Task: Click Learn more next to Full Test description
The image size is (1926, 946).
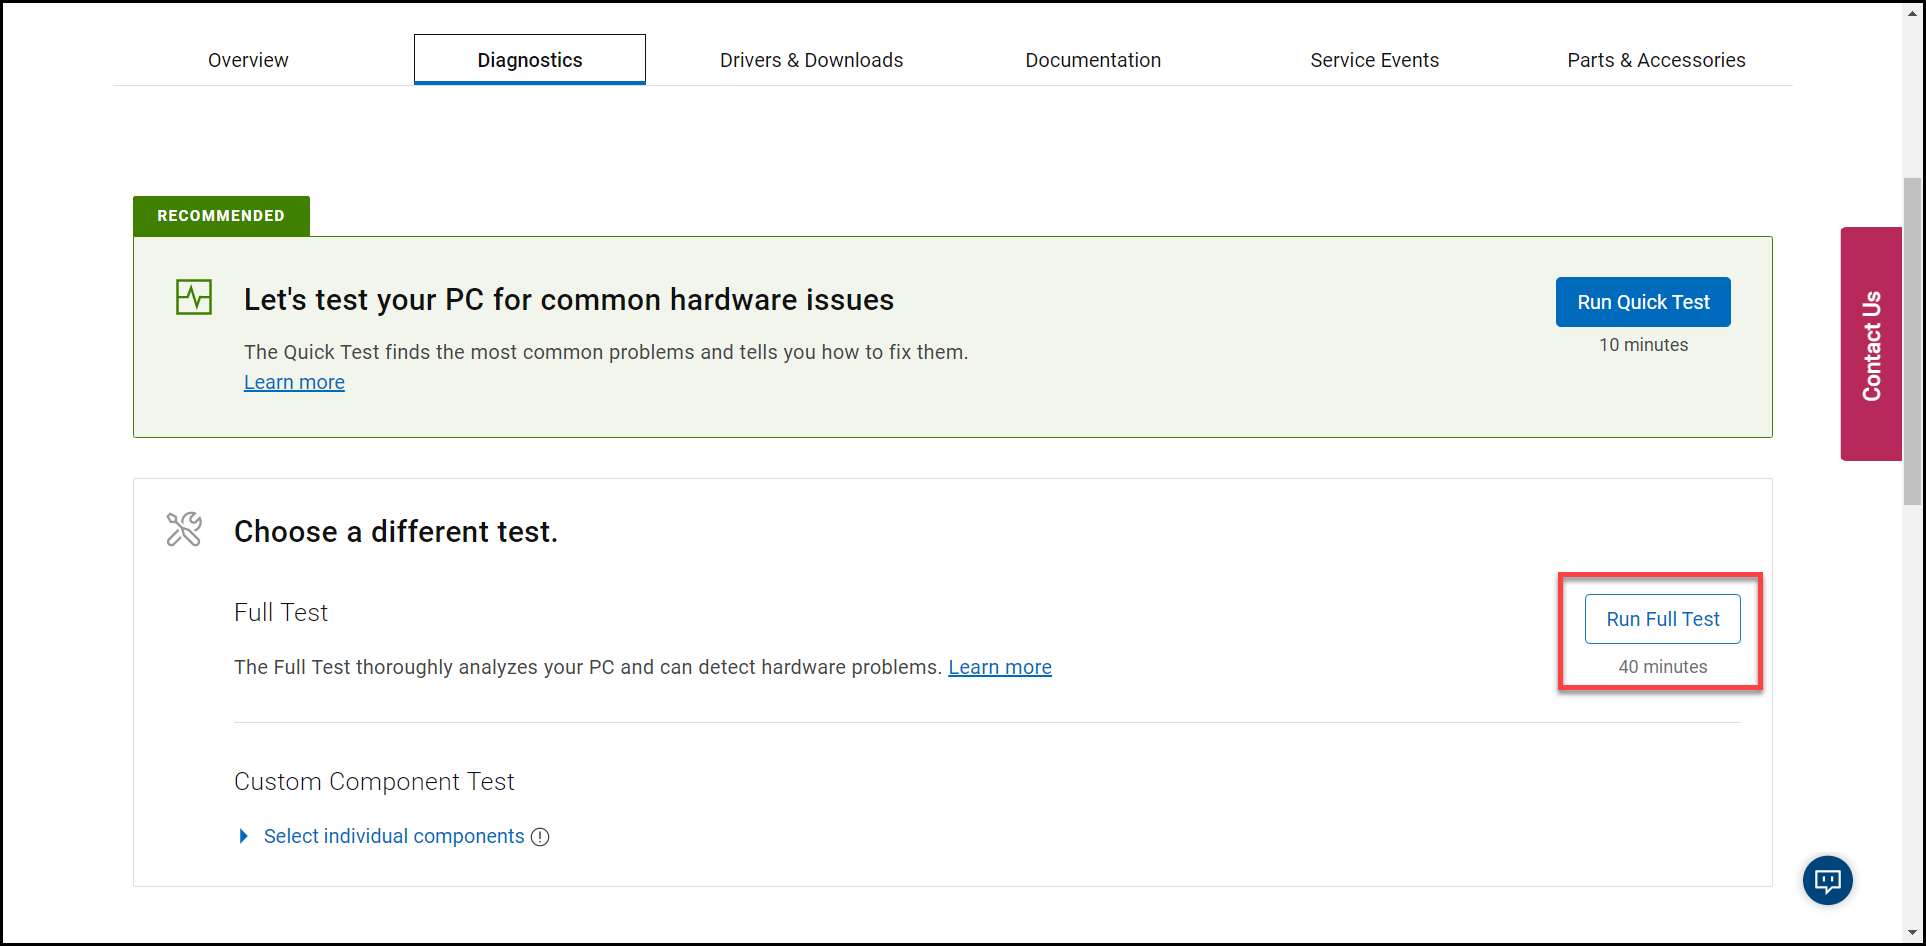Action: tap(999, 666)
